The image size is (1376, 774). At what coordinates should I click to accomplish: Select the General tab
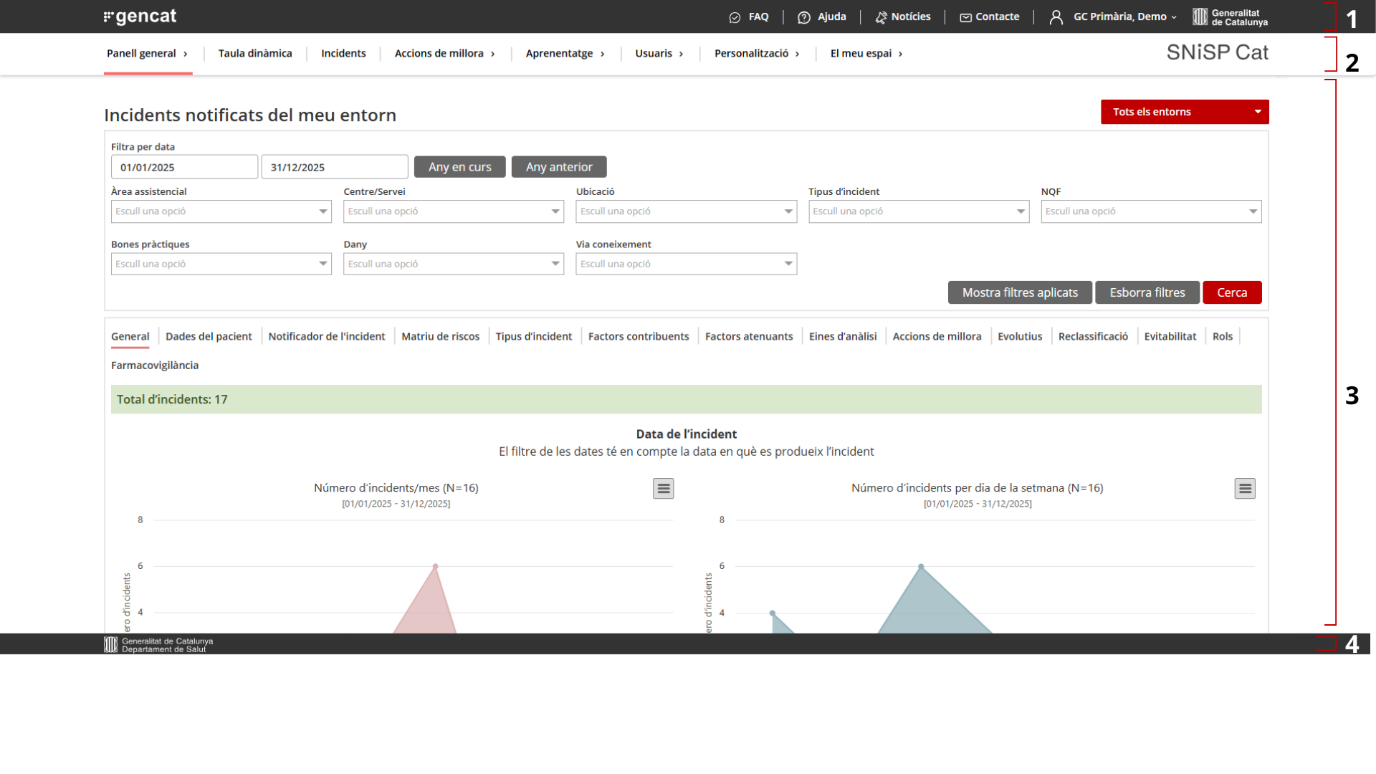point(130,337)
